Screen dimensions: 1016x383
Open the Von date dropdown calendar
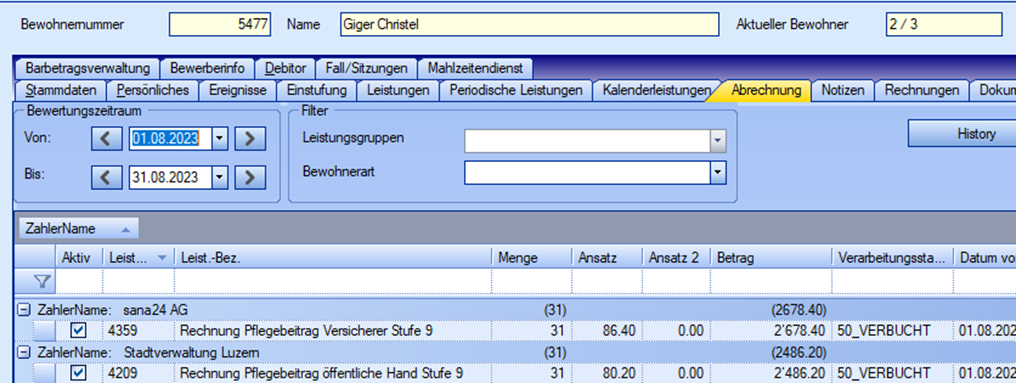(220, 138)
